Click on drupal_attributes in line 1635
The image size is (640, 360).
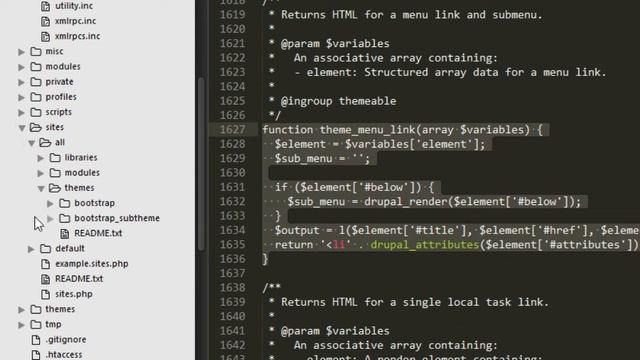[x=424, y=245]
